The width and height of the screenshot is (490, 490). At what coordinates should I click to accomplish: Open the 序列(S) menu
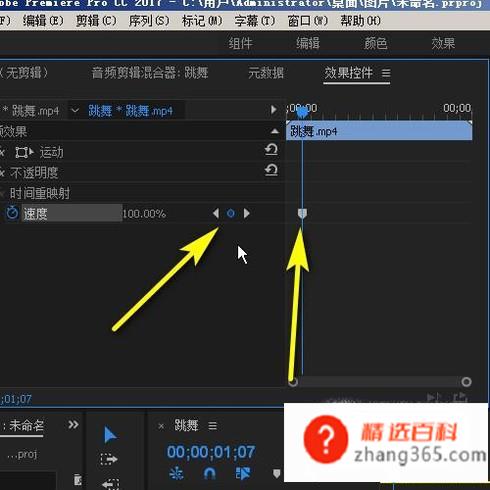[149, 21]
